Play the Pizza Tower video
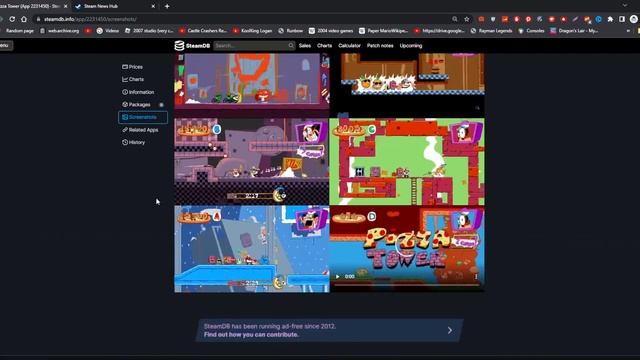Viewport: 640px width, 360px height. click(338, 276)
